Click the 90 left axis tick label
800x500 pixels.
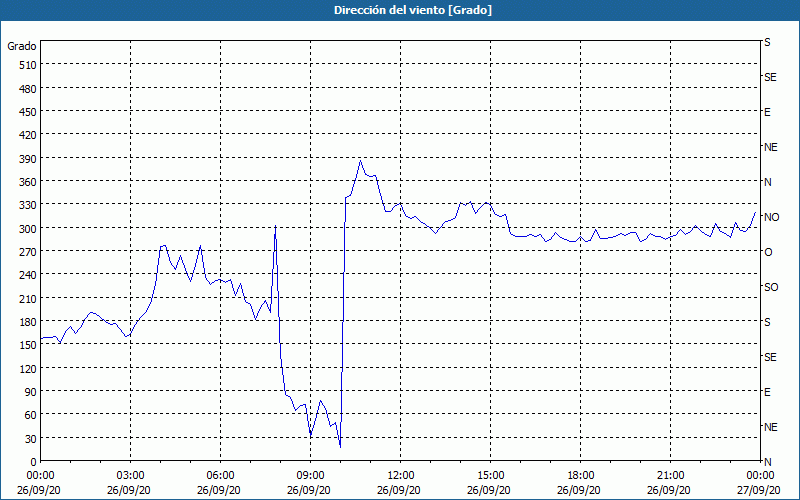click(x=31, y=392)
